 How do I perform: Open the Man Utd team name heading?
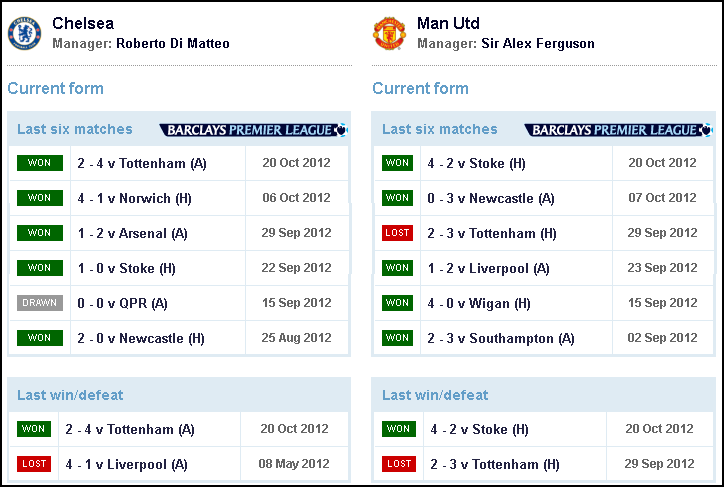(x=448, y=23)
